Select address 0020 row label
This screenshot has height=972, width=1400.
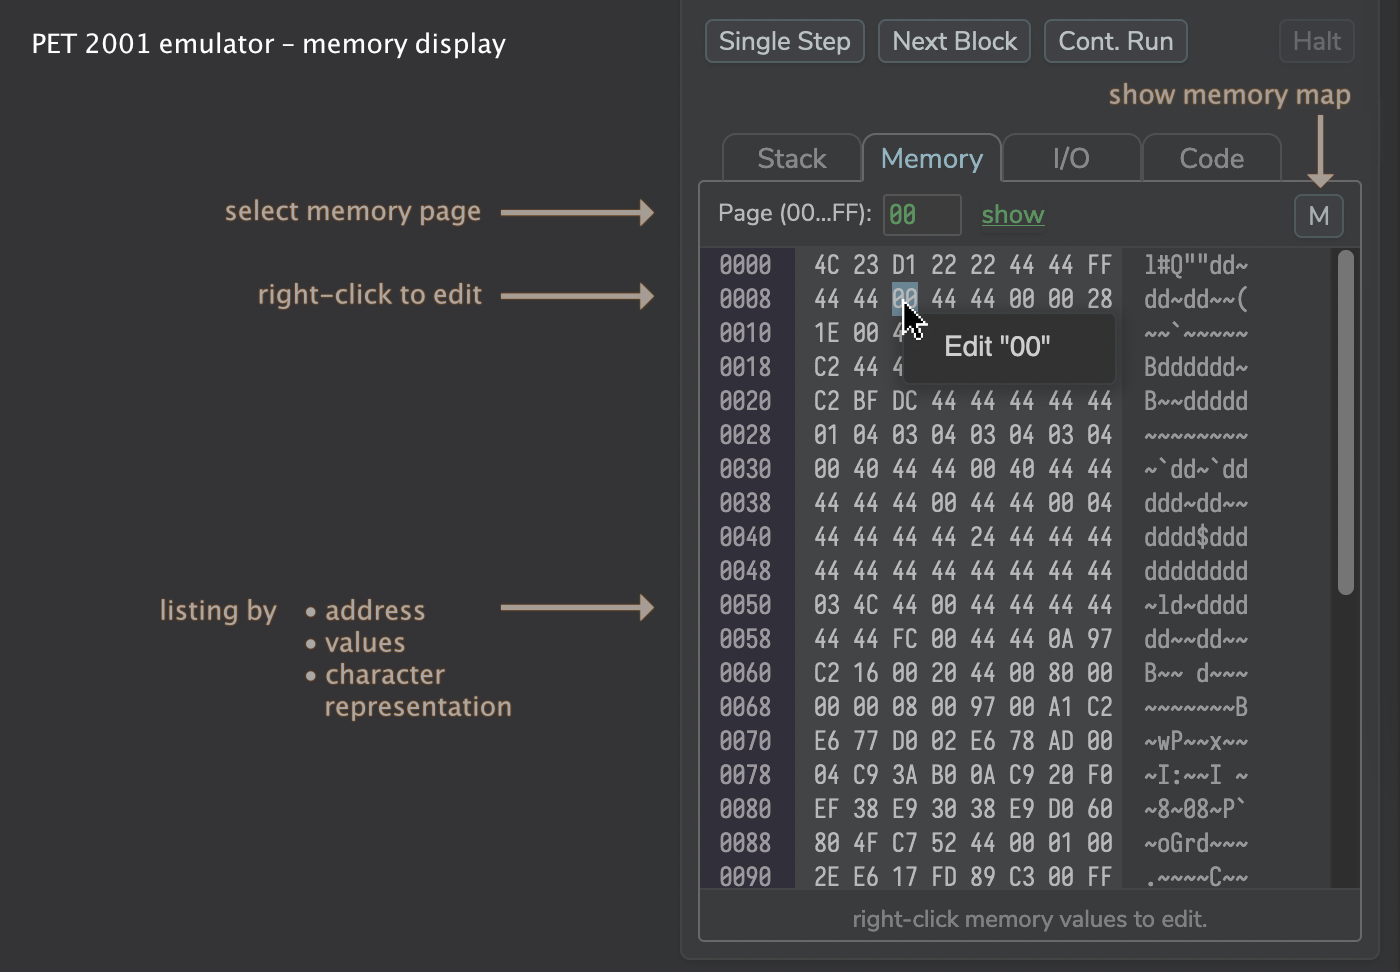point(745,401)
